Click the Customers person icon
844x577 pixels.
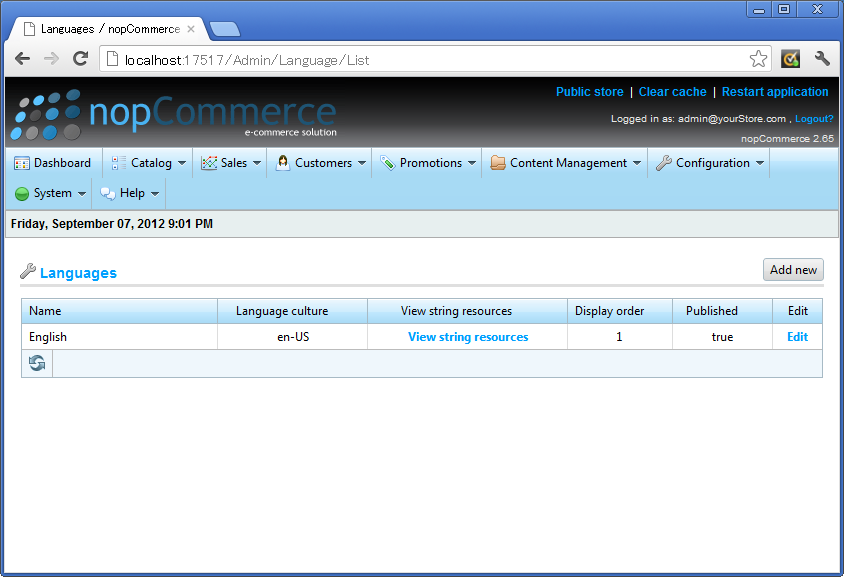pos(283,163)
